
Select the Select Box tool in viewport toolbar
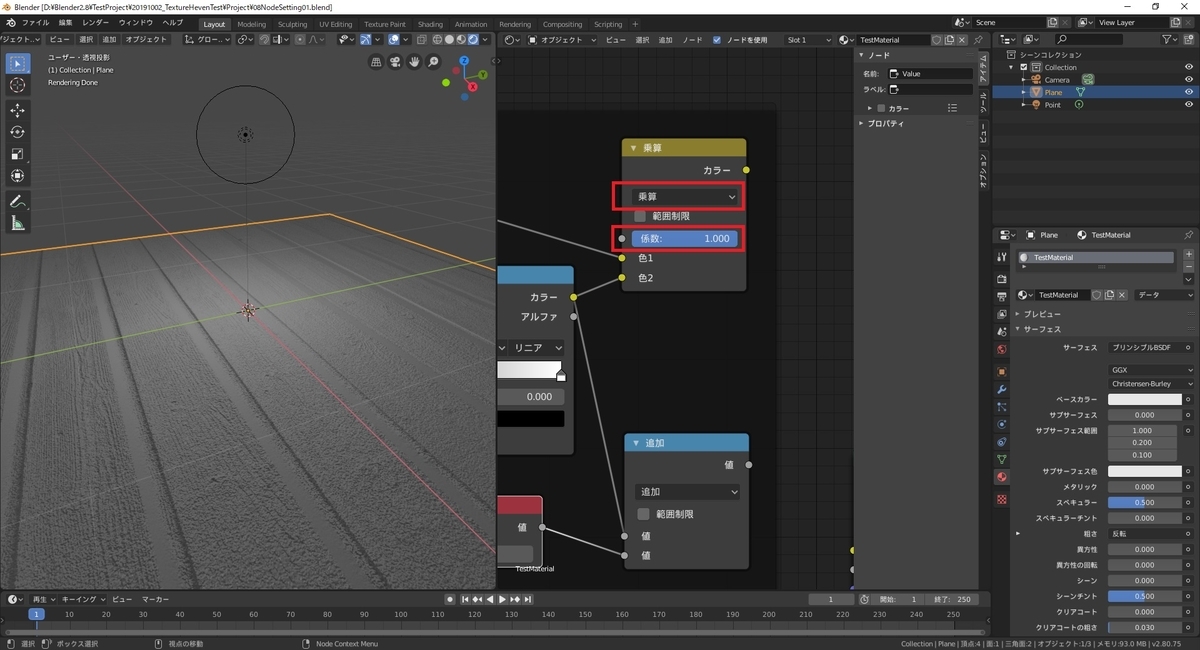point(17,63)
